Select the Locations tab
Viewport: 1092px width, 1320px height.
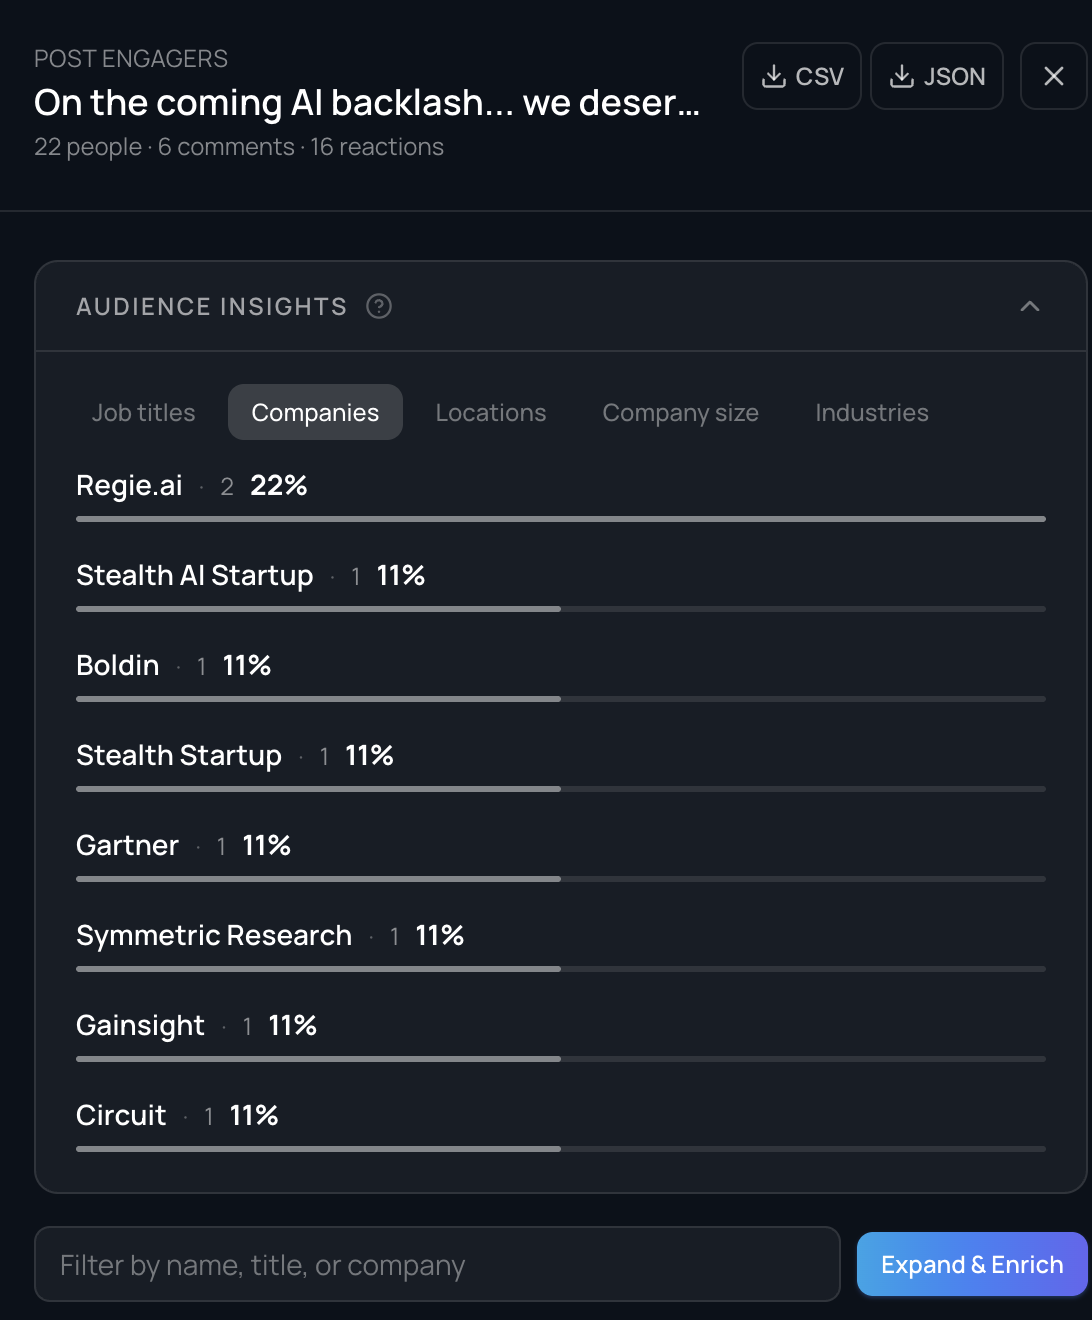[x=490, y=412]
